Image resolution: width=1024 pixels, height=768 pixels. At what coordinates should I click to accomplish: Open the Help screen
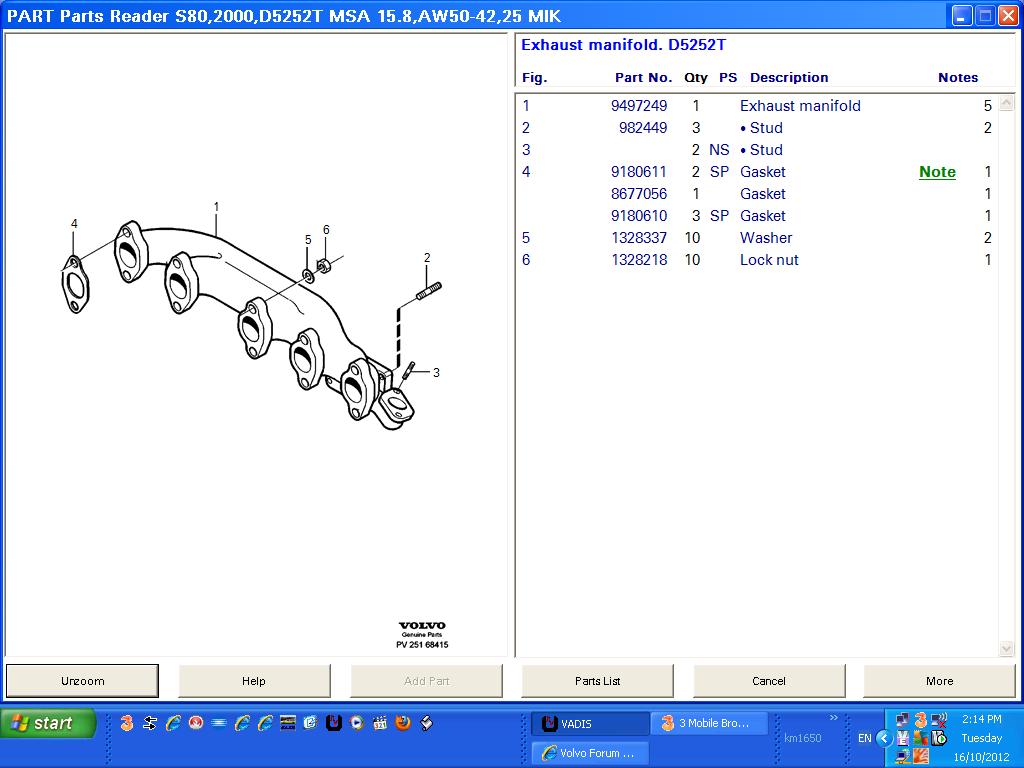click(254, 681)
